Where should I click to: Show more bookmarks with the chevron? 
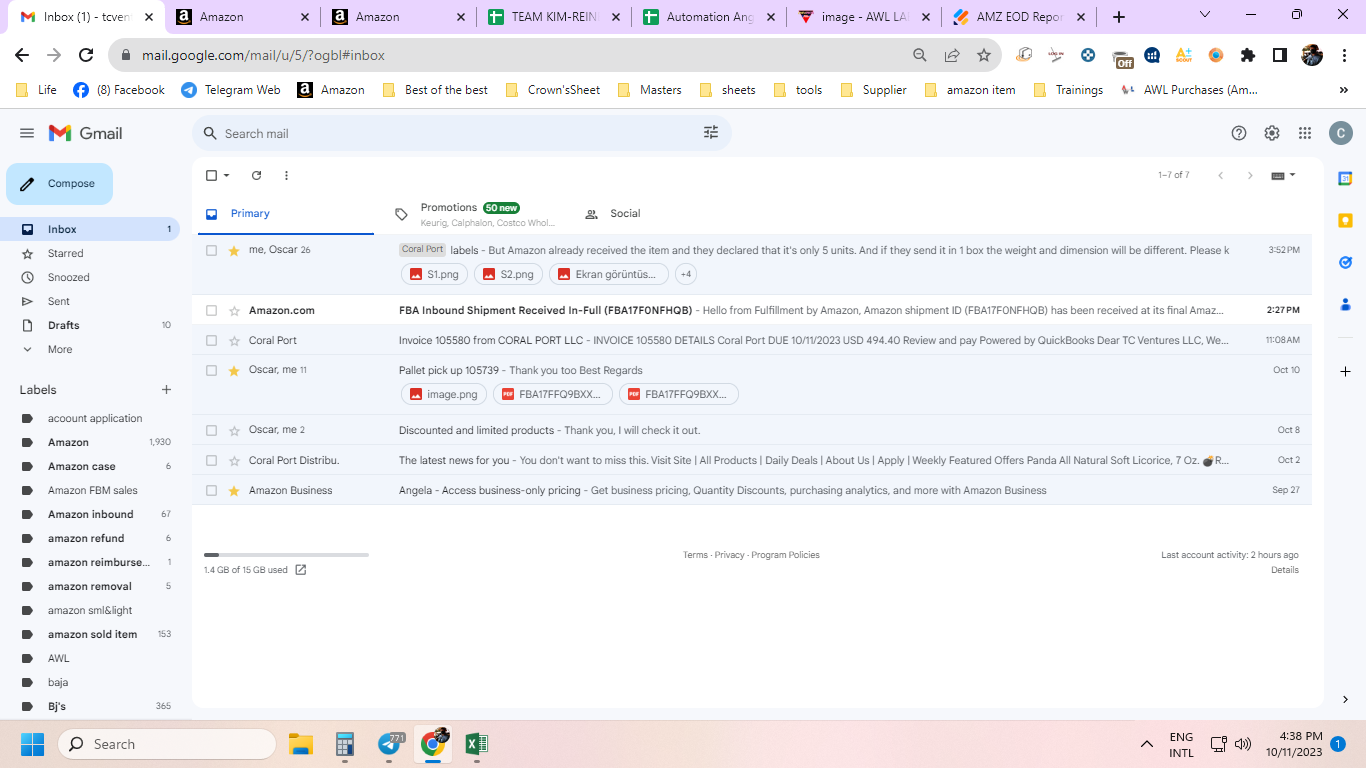pyautogui.click(x=1343, y=90)
